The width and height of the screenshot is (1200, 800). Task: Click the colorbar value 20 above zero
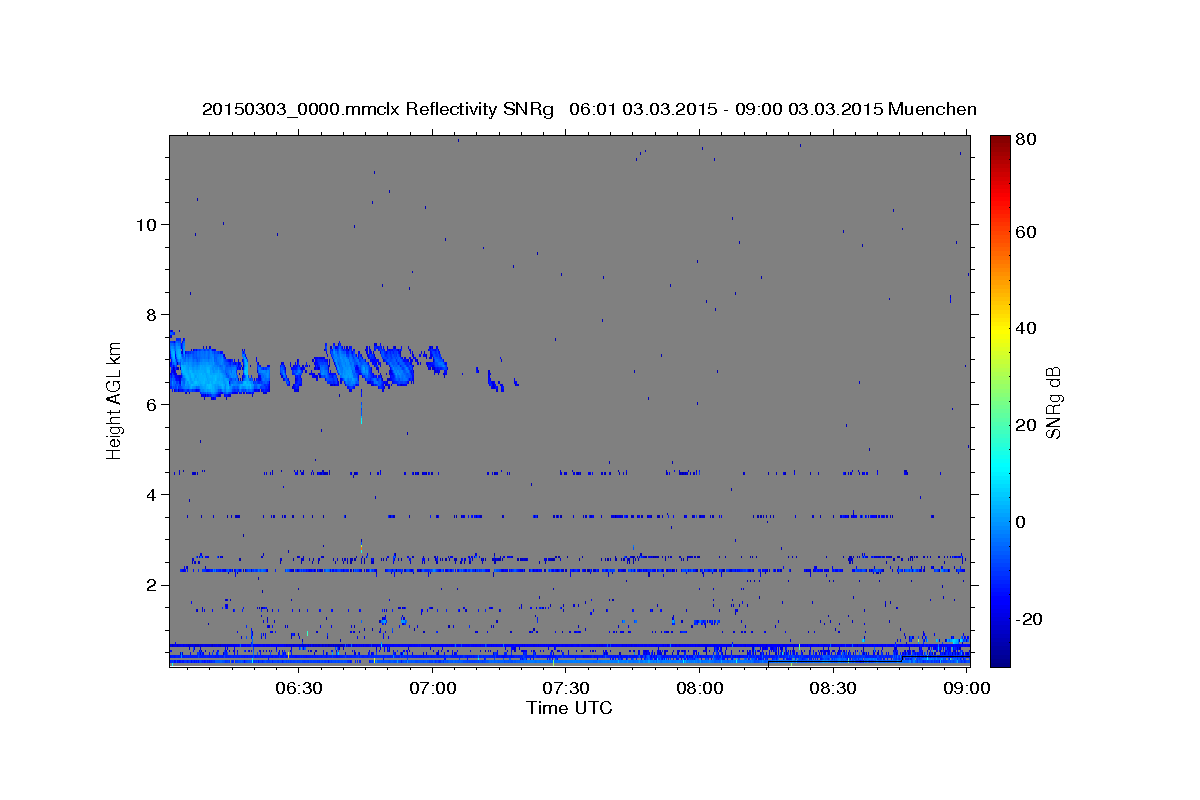pyautogui.click(x=1025, y=425)
